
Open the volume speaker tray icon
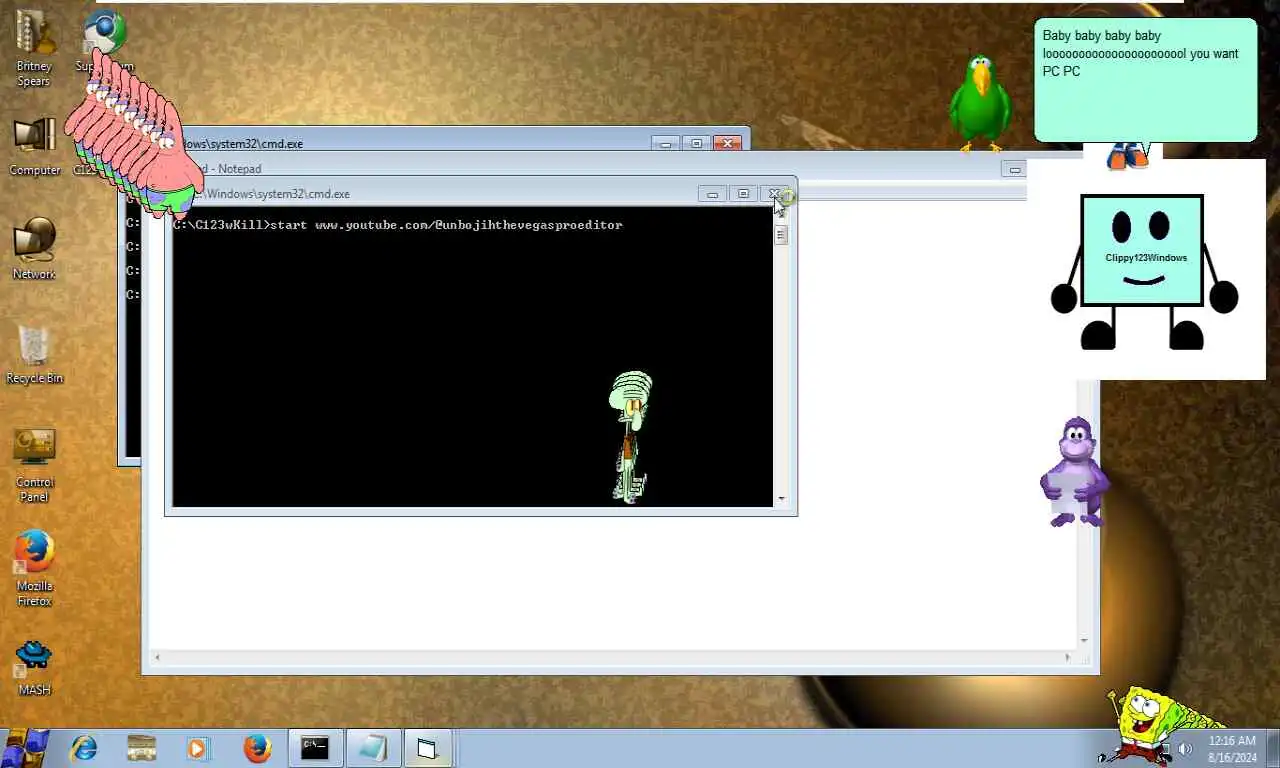tap(1186, 748)
